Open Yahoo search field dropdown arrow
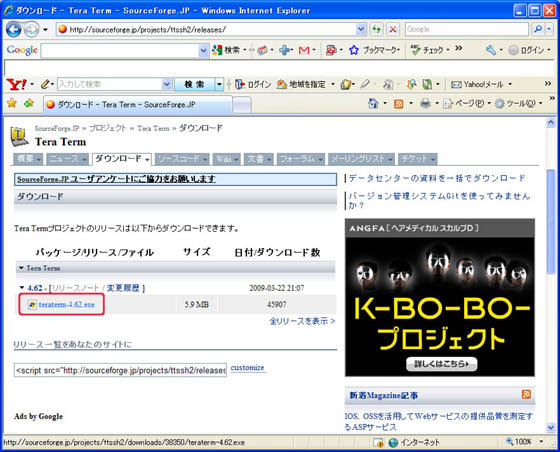Screen dimensions: 560x452 166,84
